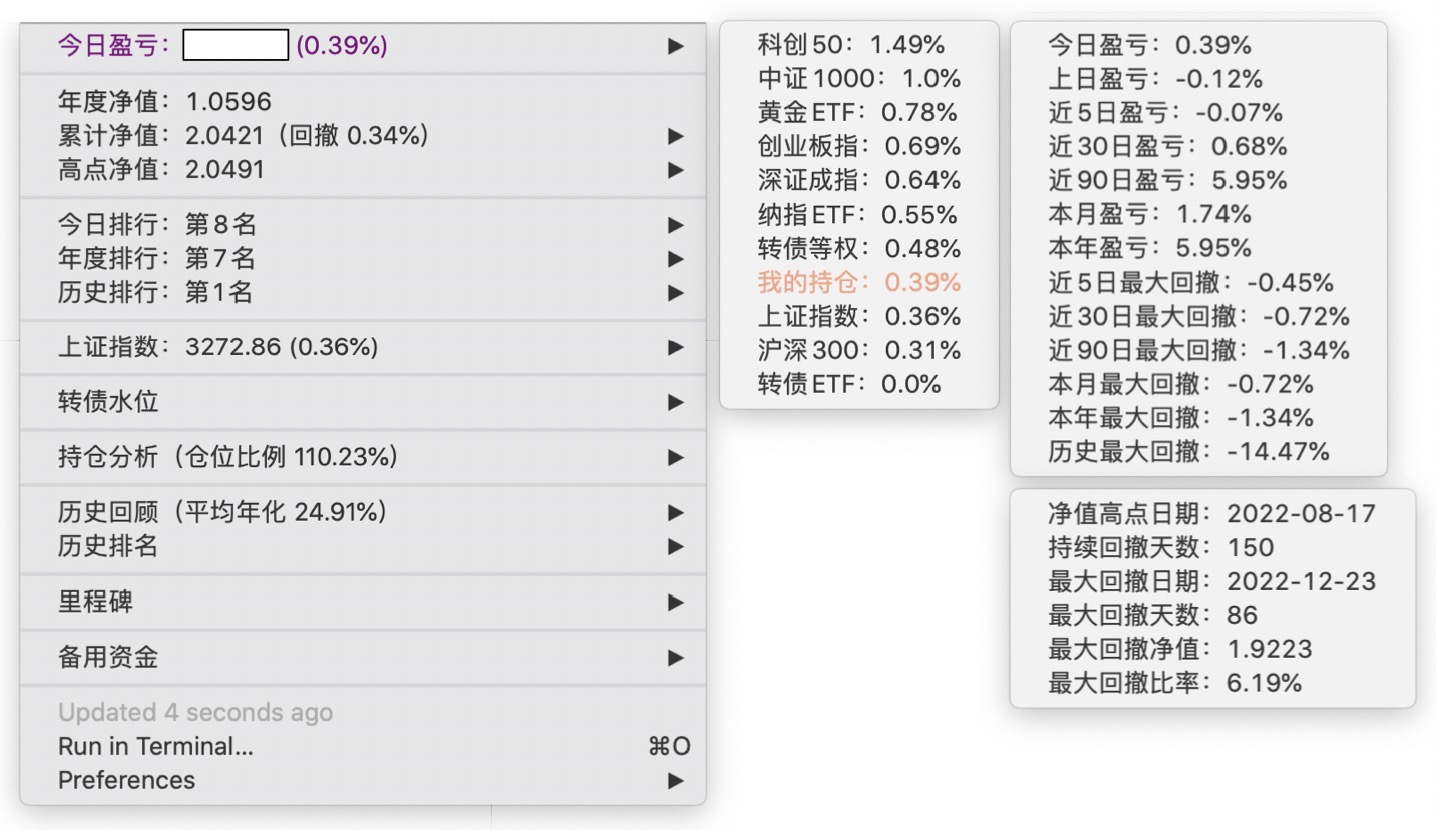Expand the 累计净值 submenu arrow
The width and height of the screenshot is (1436, 830).
click(x=676, y=136)
